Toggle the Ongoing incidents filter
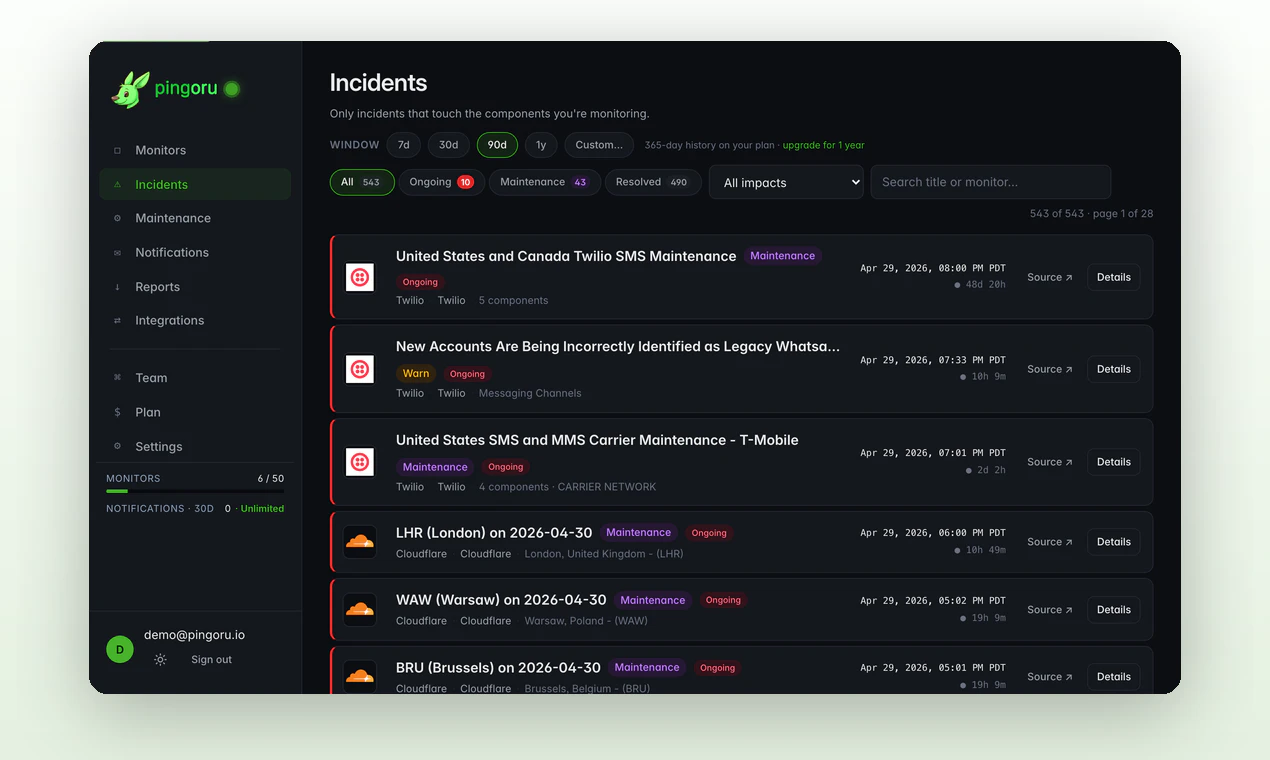The width and height of the screenshot is (1270, 760). (x=442, y=182)
